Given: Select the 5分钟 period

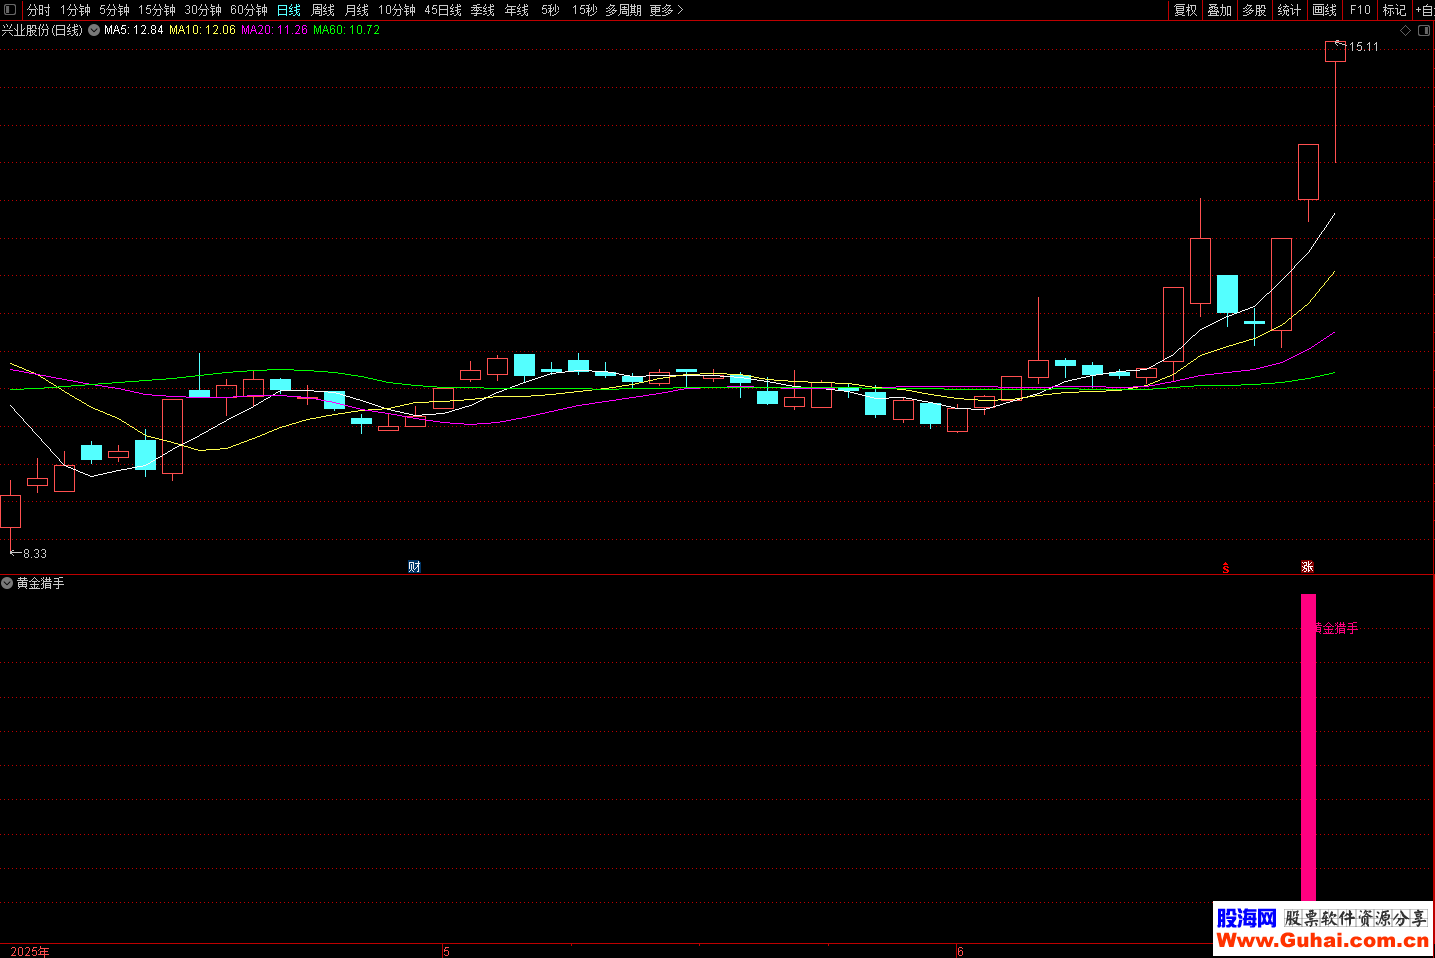Looking at the screenshot, I should [x=114, y=10].
